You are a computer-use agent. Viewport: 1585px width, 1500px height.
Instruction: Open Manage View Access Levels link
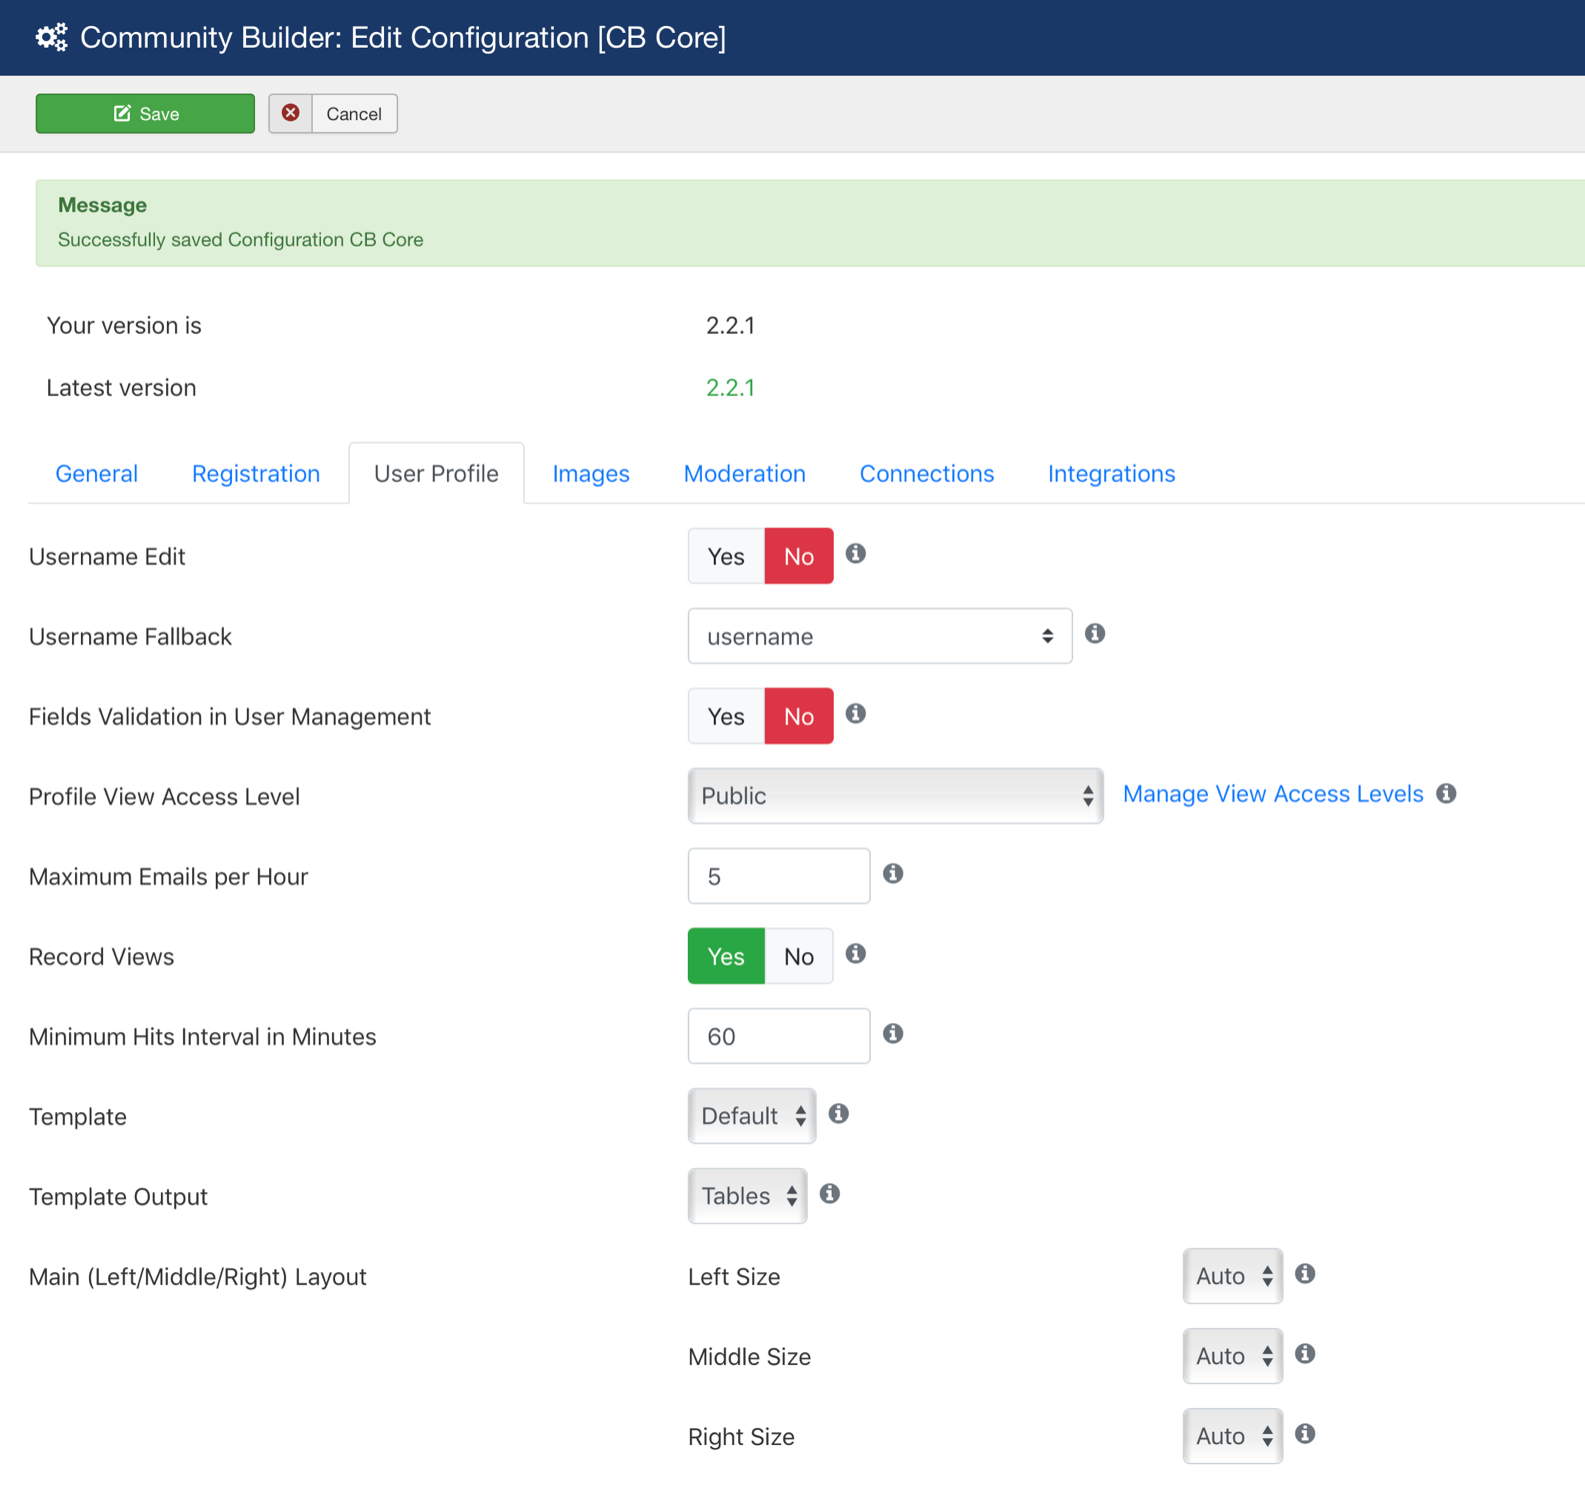[1273, 793]
